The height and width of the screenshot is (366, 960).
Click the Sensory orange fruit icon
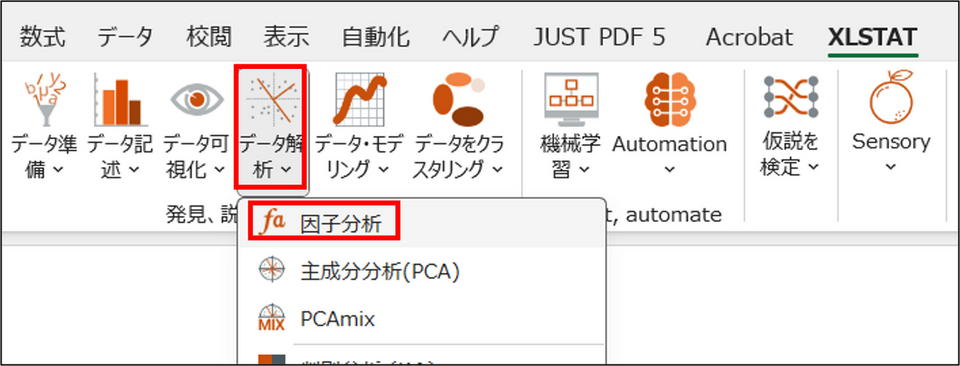891,98
